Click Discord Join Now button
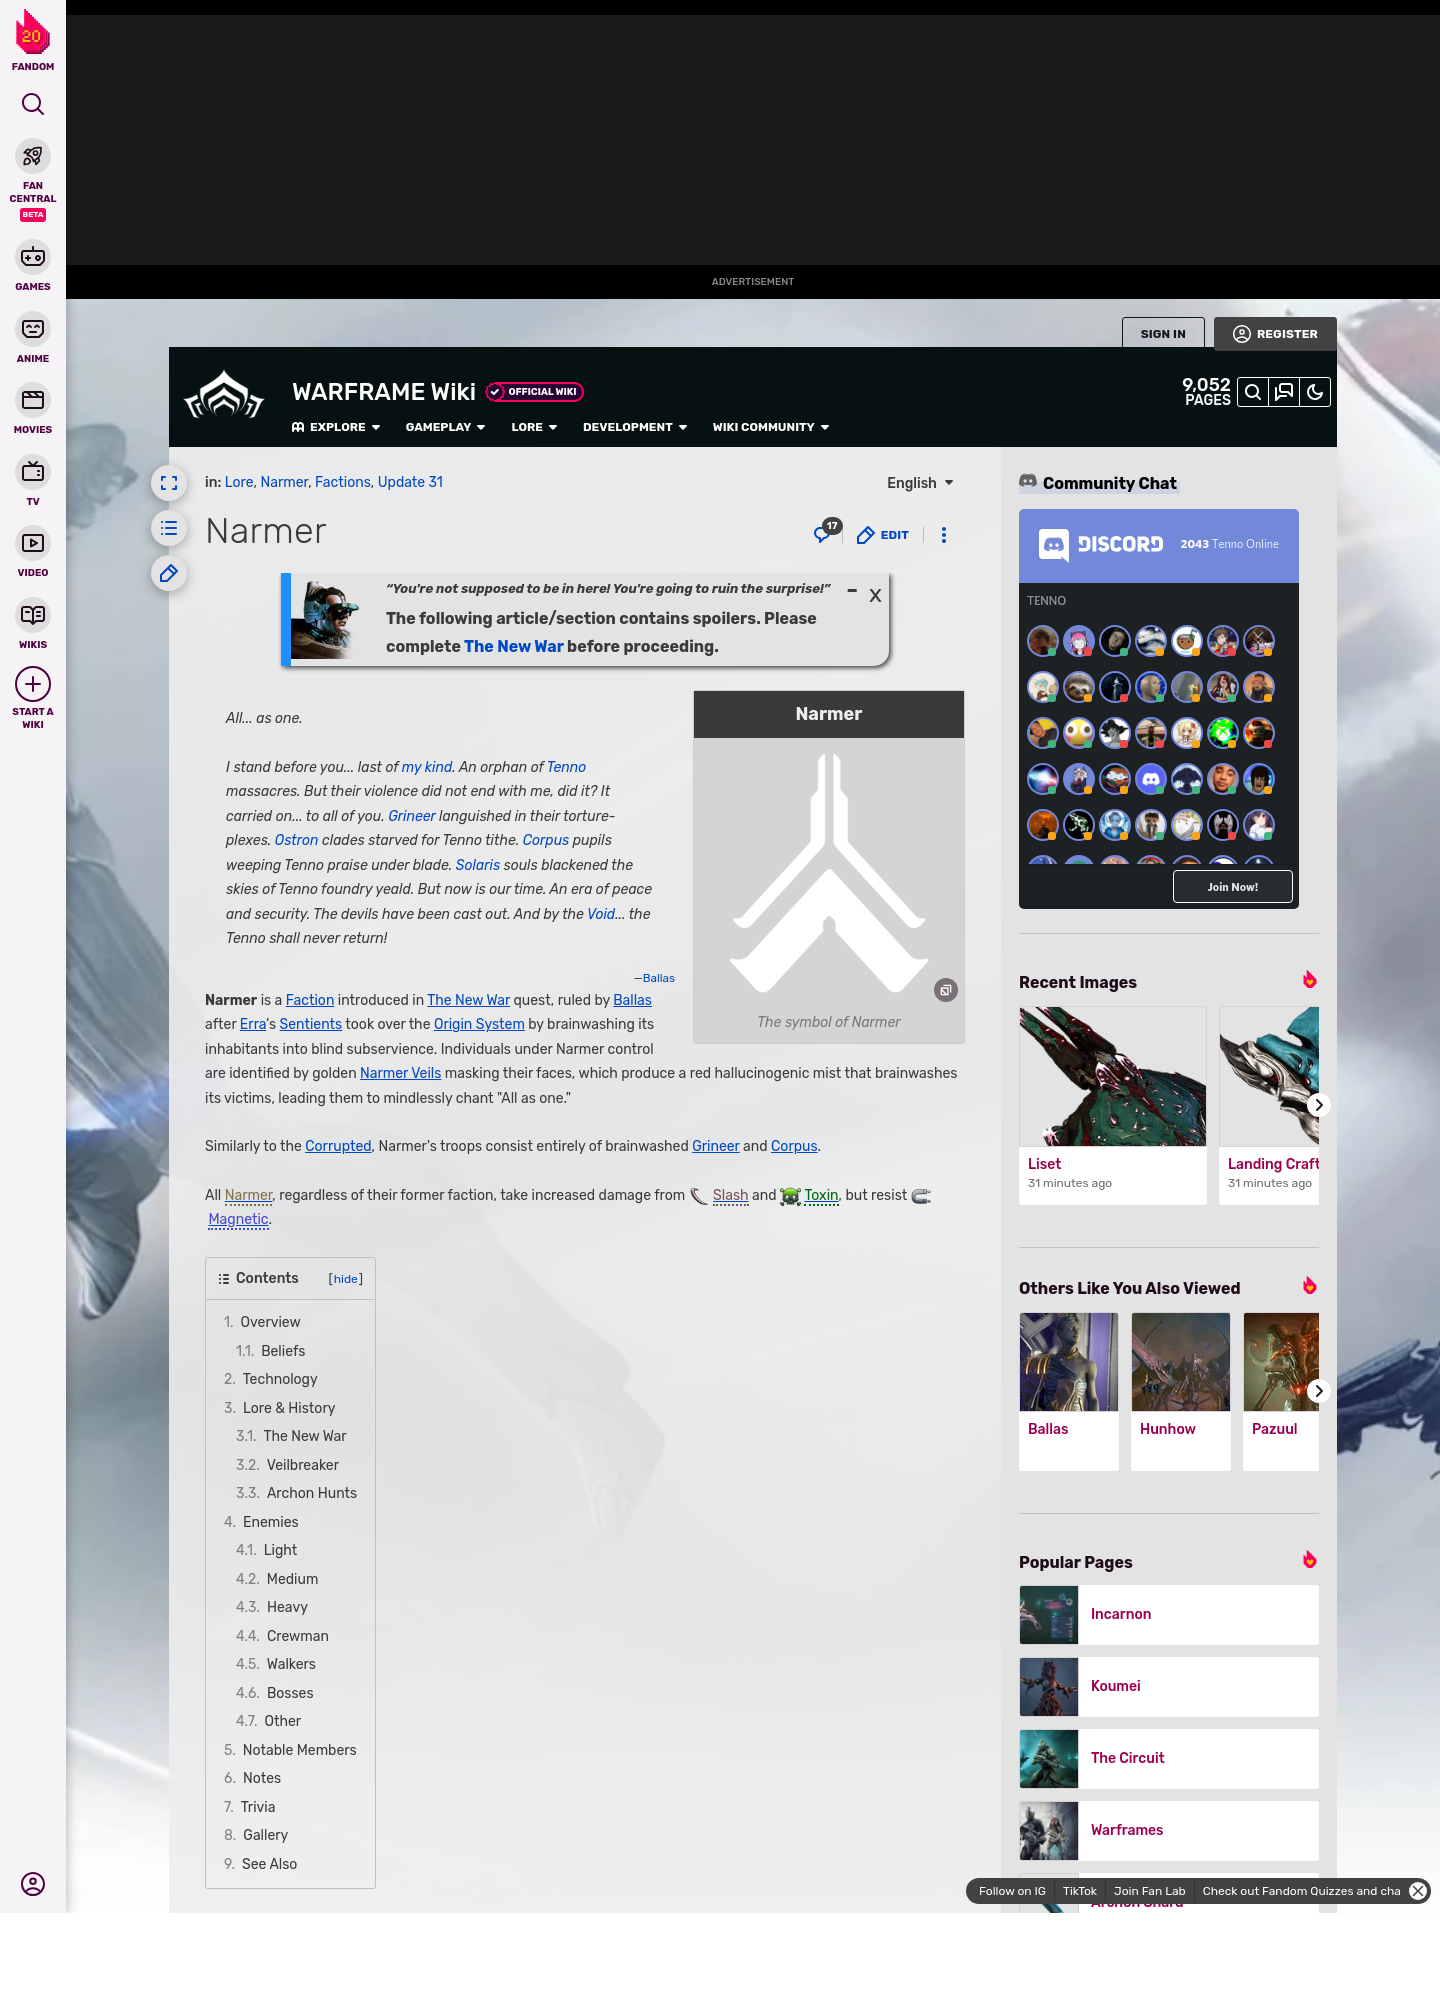This screenshot has height=2000, width=1440. click(1233, 887)
